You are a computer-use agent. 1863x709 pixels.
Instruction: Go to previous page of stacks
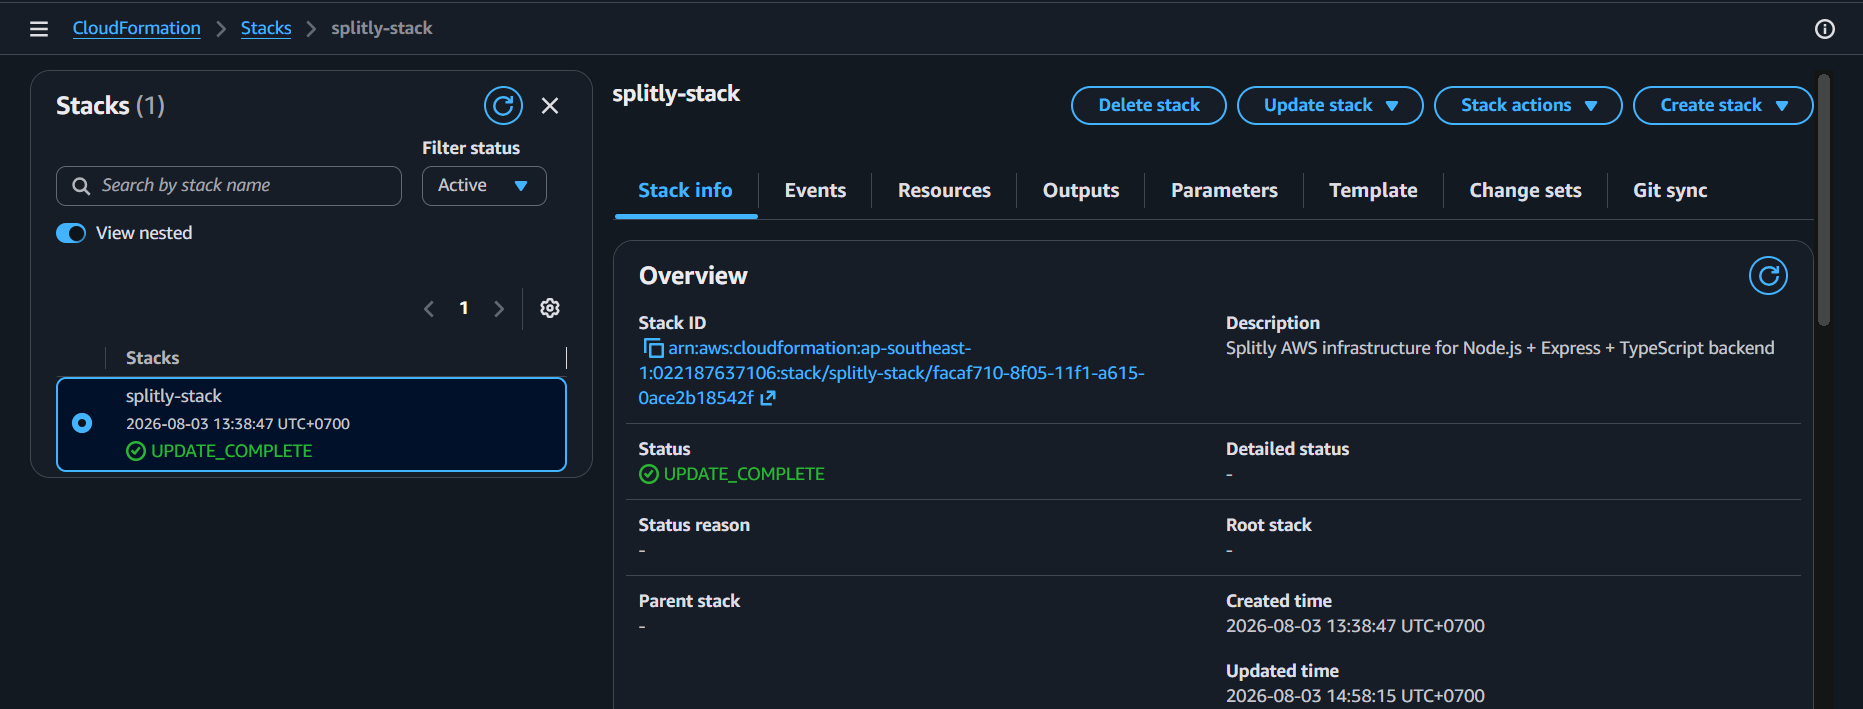point(429,309)
